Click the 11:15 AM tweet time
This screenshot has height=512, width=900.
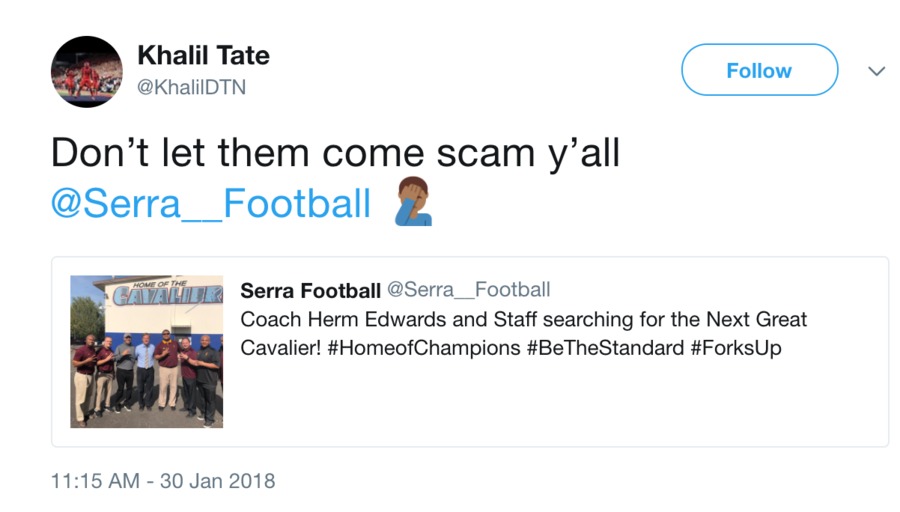95,481
